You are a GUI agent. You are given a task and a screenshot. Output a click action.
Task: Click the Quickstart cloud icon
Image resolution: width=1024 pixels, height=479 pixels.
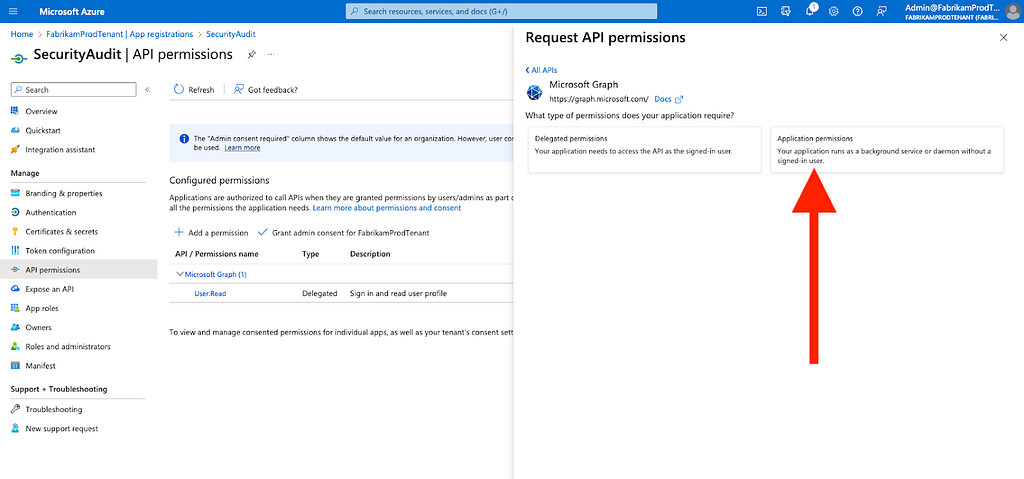pyautogui.click(x=15, y=130)
